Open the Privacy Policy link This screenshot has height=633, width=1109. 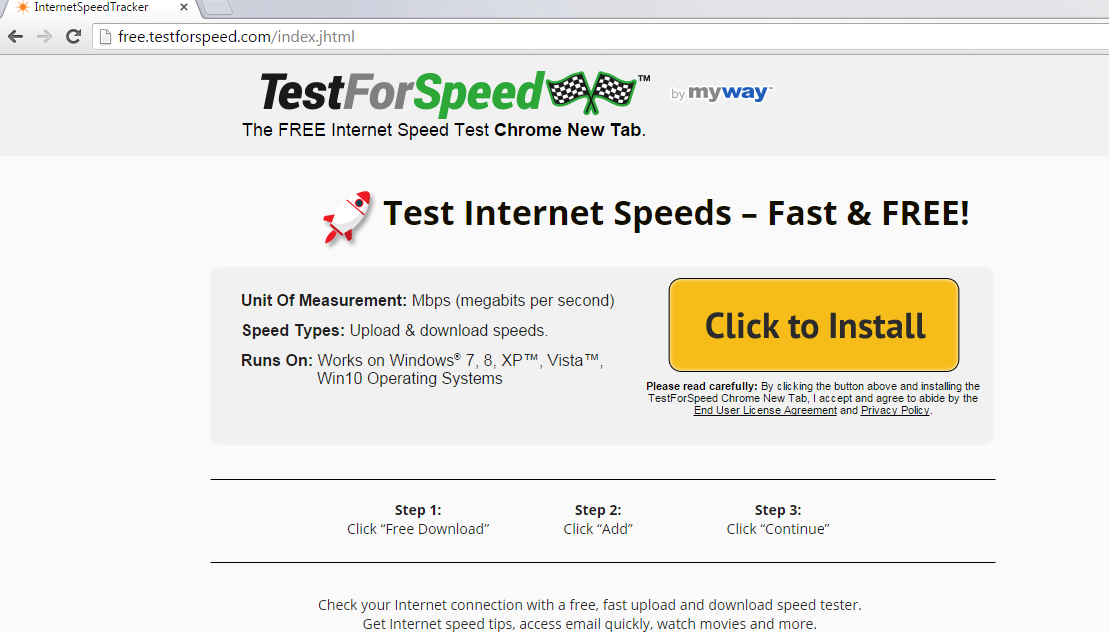[895, 410]
